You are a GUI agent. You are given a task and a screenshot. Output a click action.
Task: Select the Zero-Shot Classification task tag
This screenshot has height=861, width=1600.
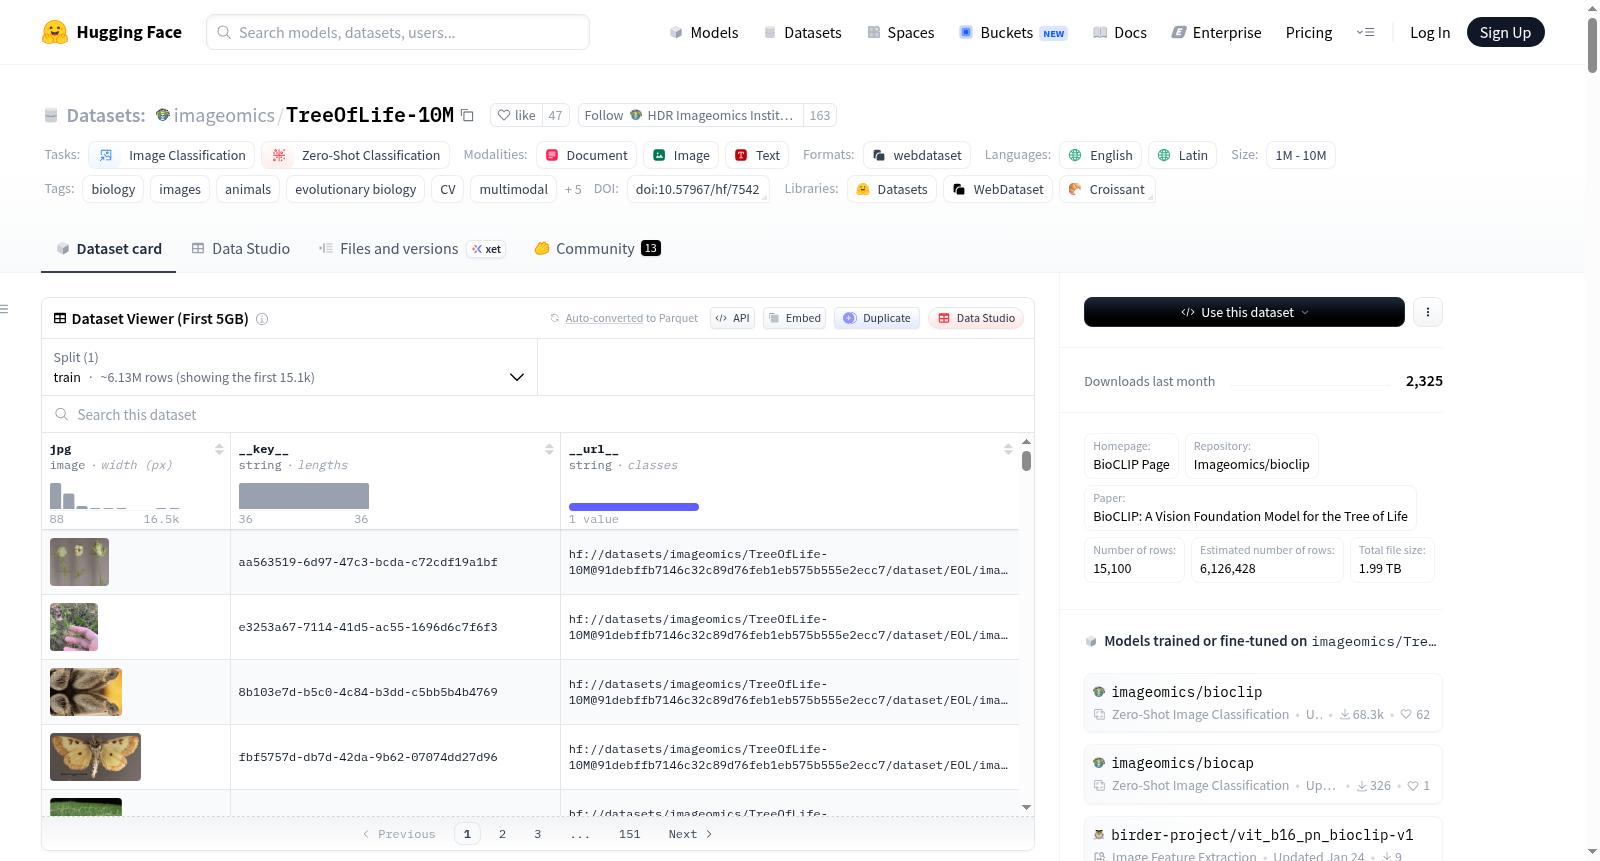(x=356, y=155)
